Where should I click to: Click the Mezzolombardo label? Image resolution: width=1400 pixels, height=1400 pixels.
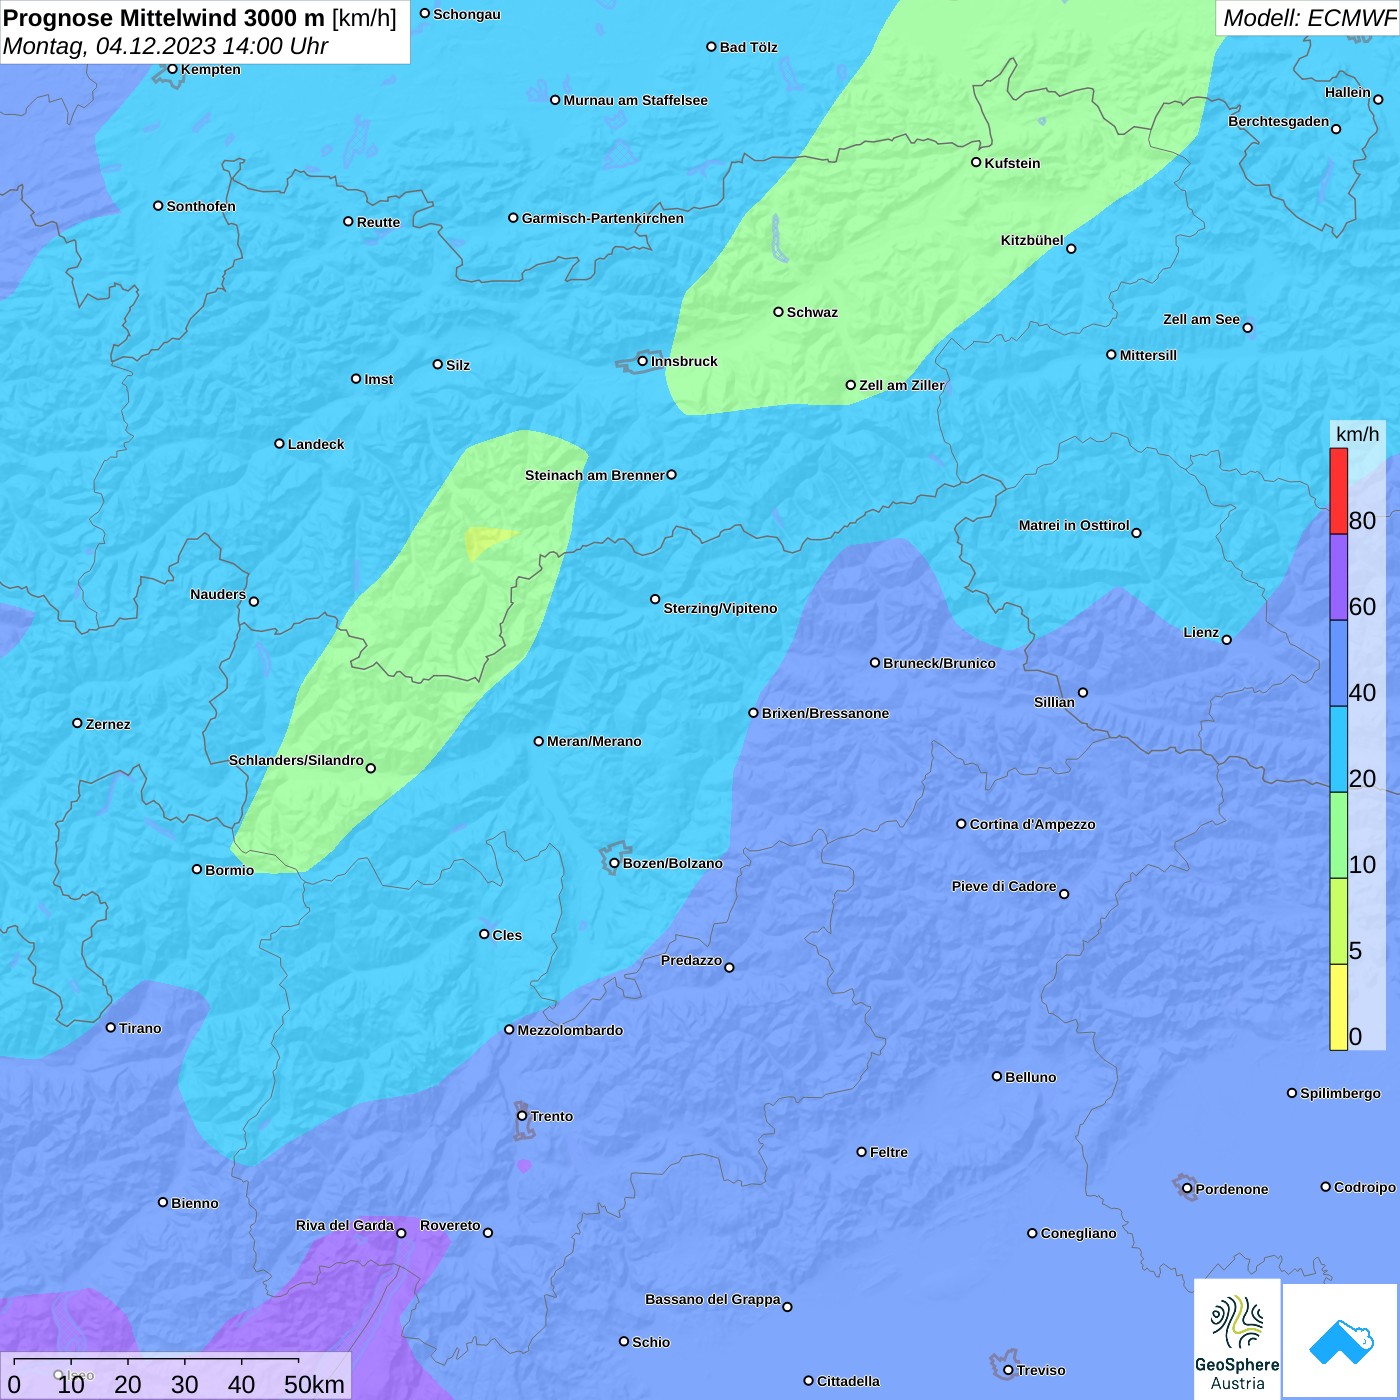(570, 1030)
